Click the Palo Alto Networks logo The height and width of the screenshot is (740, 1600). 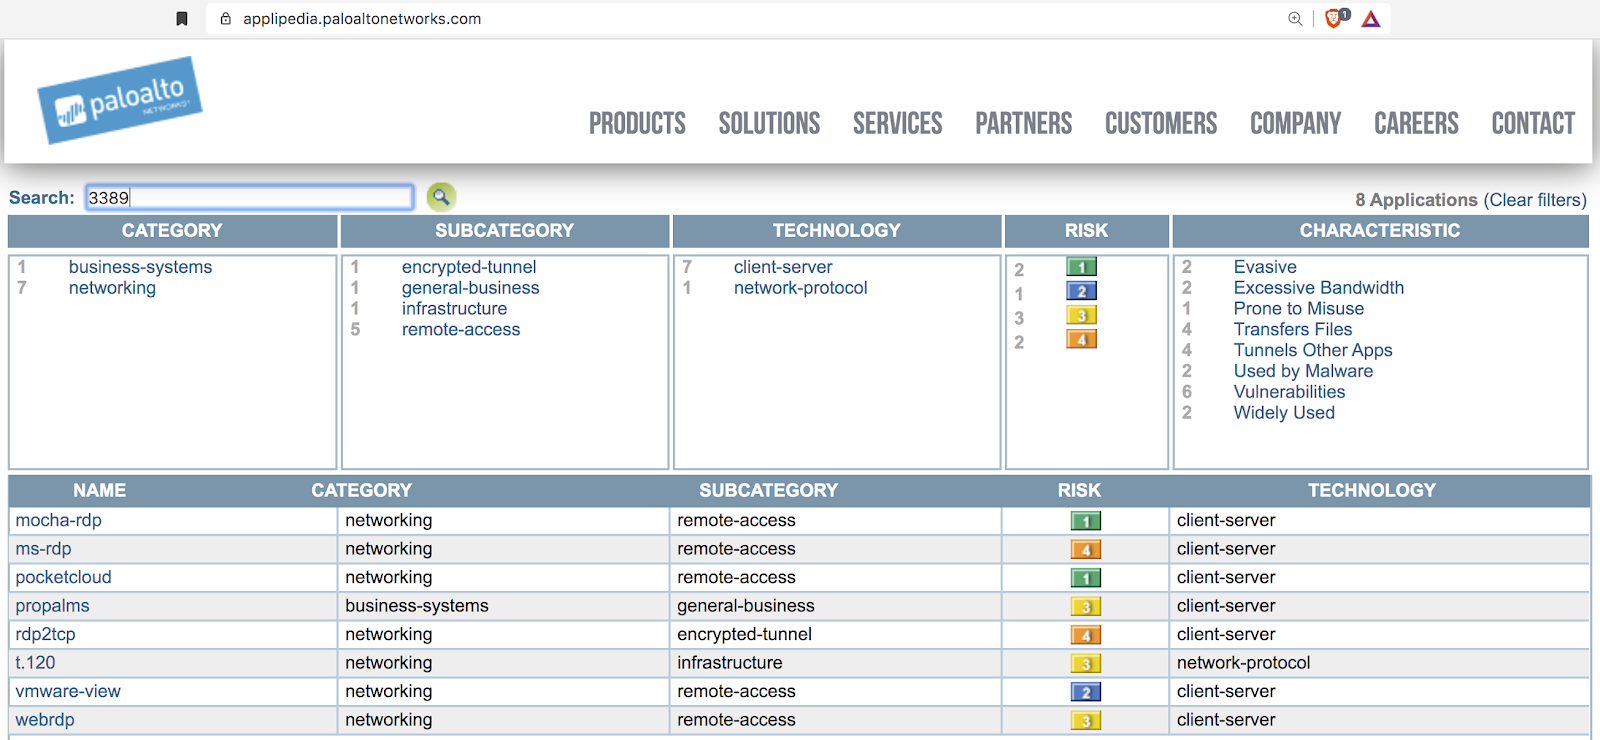[120, 100]
